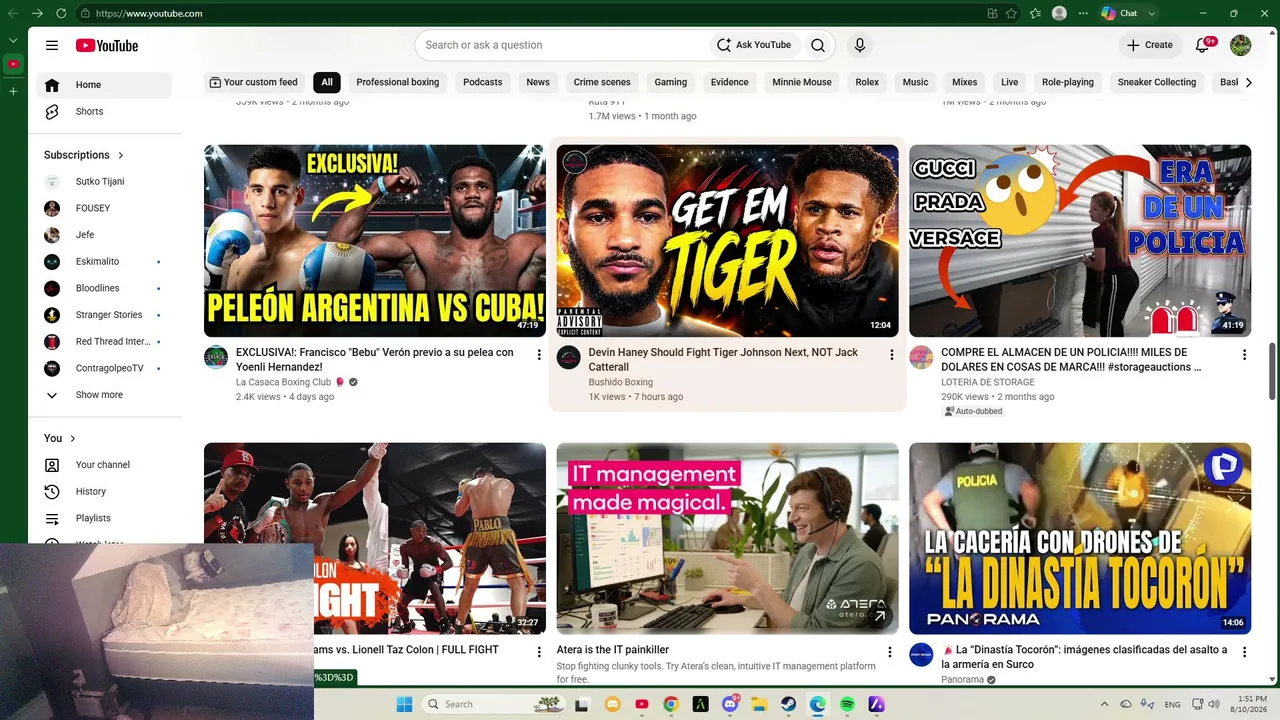
Task: Click the Windows taskbar Search box
Action: coord(495,704)
